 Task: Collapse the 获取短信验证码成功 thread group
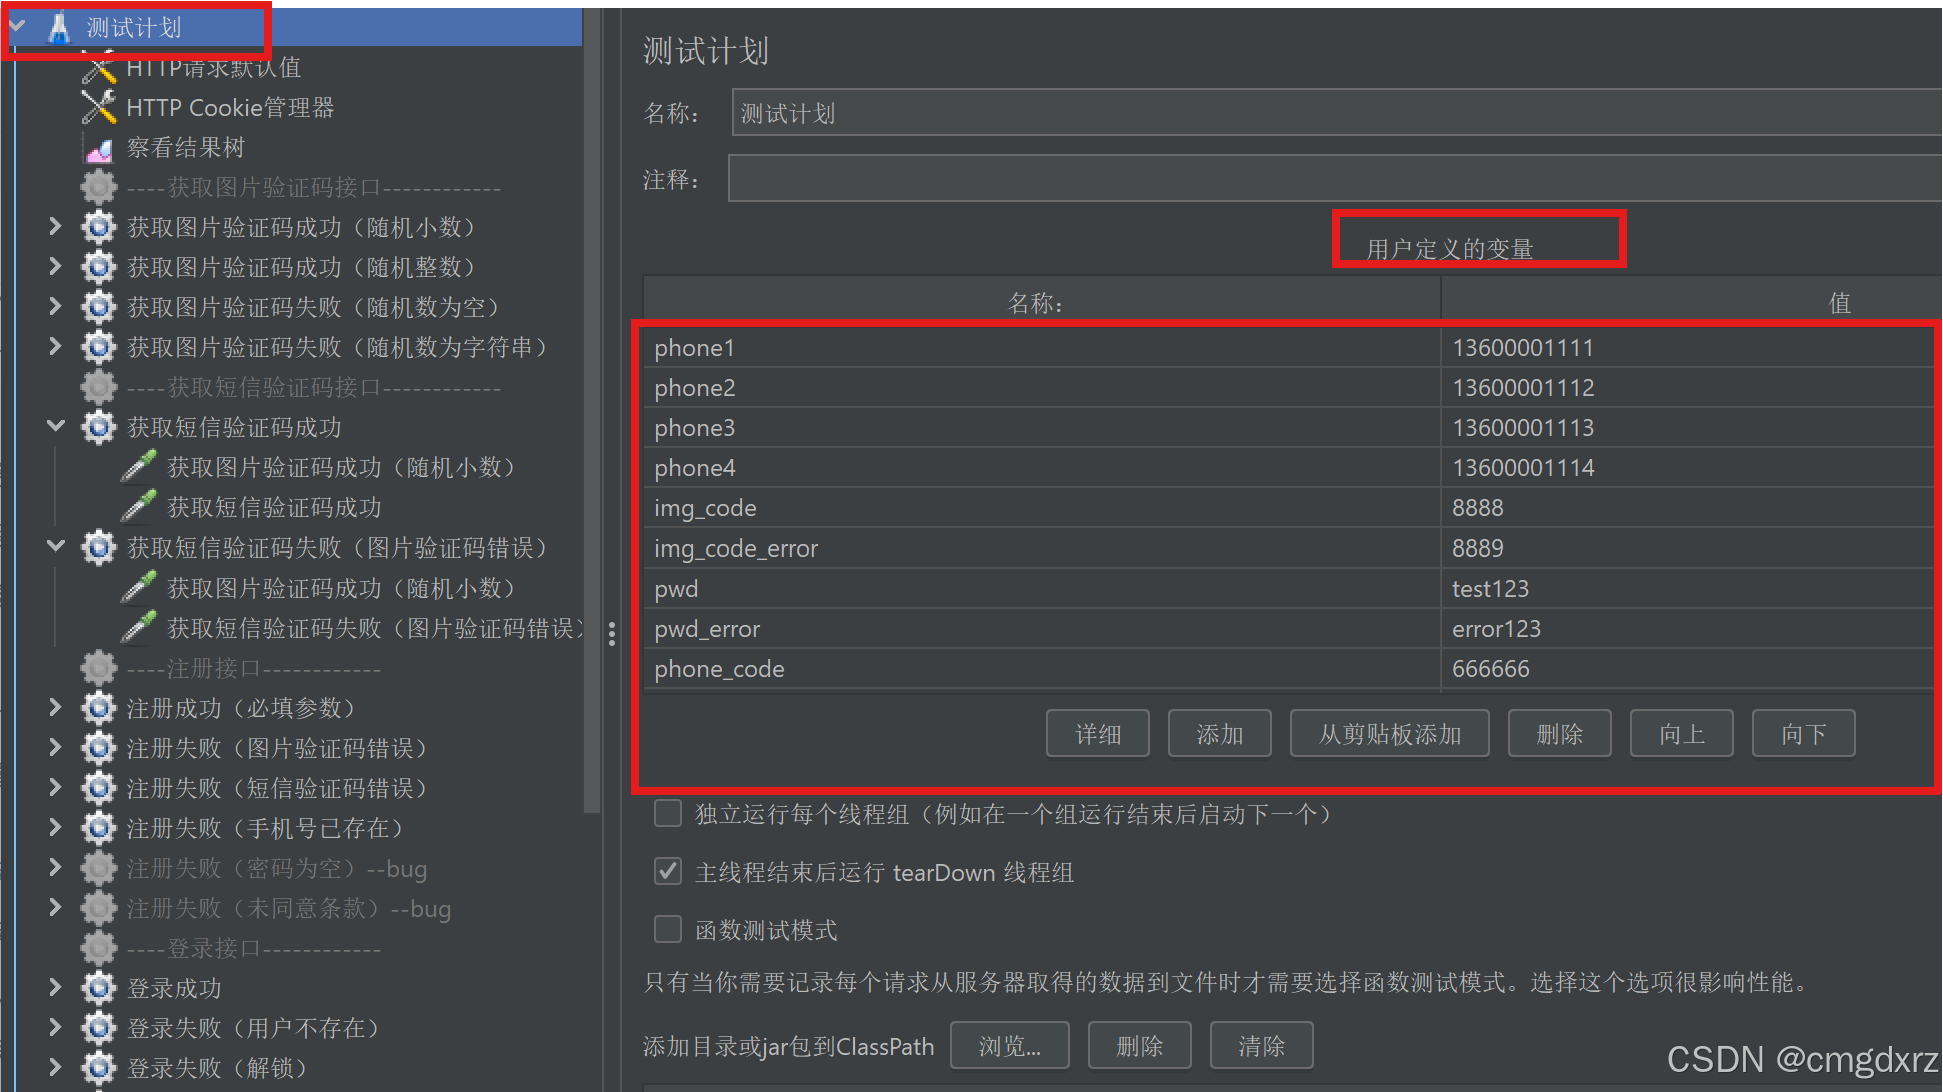56,427
